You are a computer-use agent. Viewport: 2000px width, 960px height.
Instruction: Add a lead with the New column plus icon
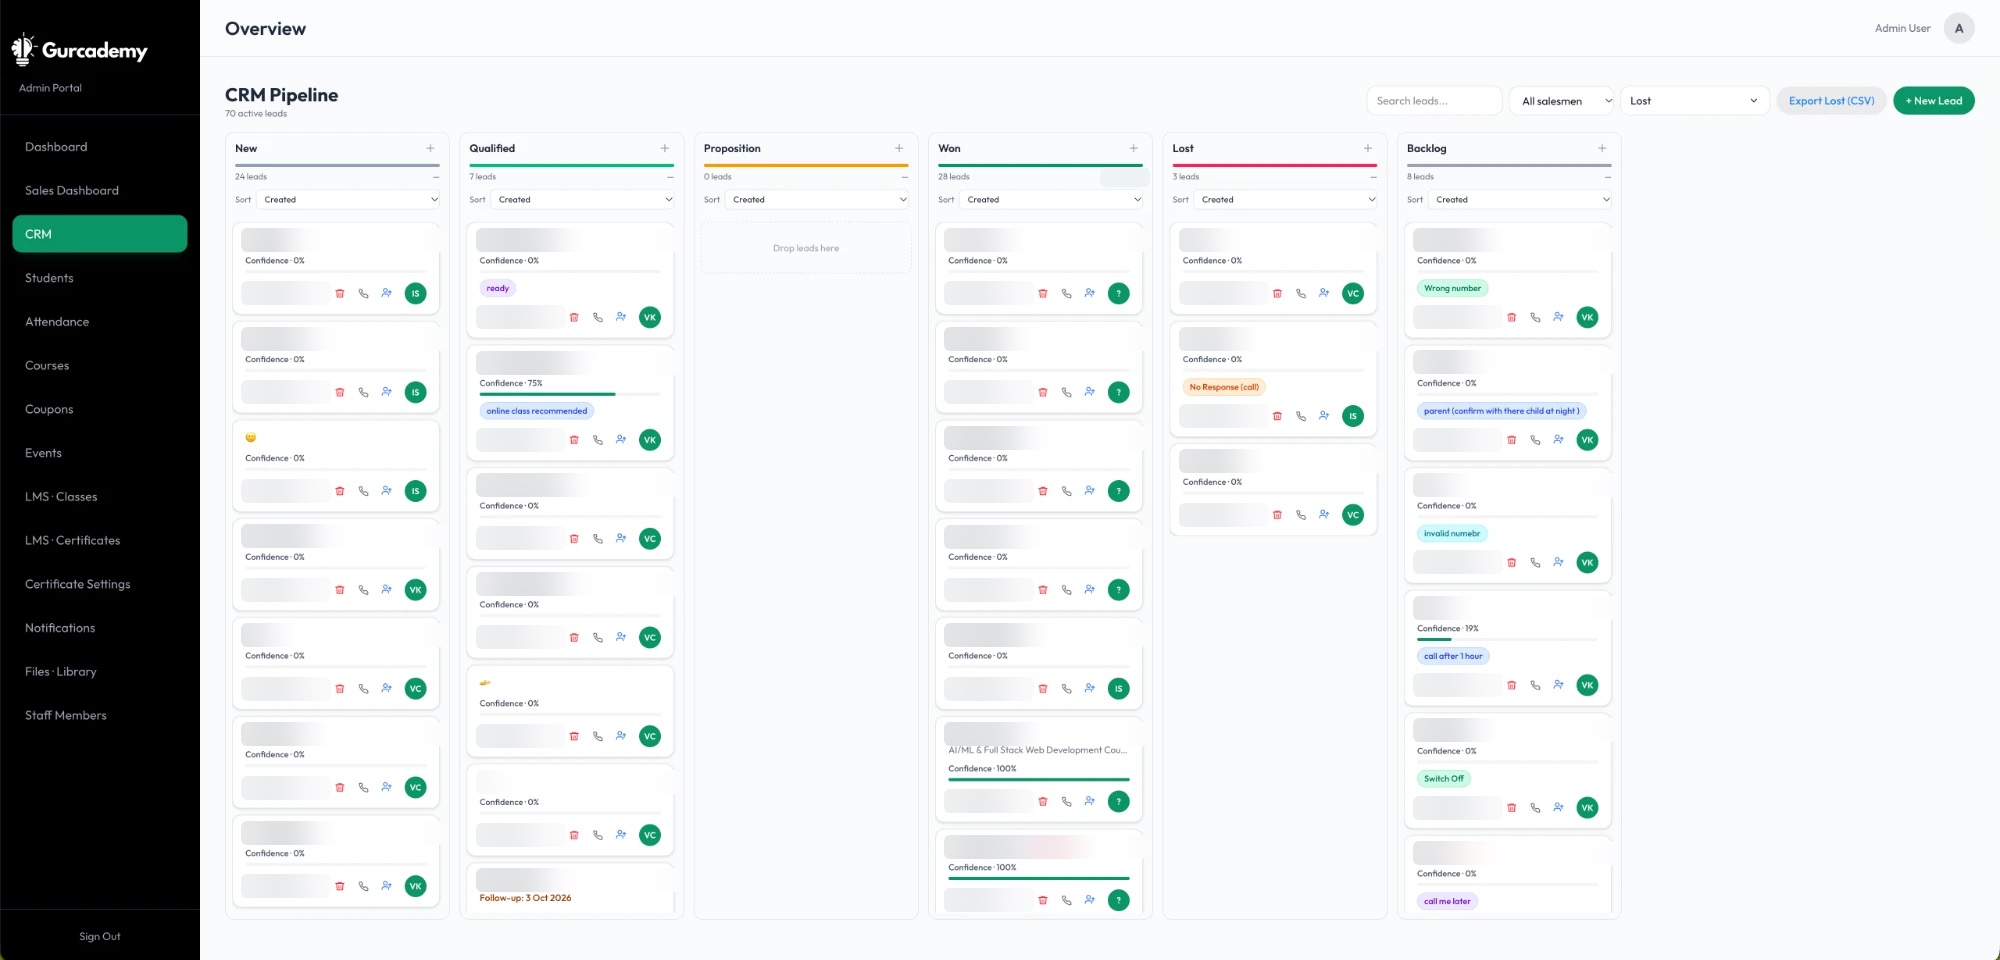click(x=430, y=148)
